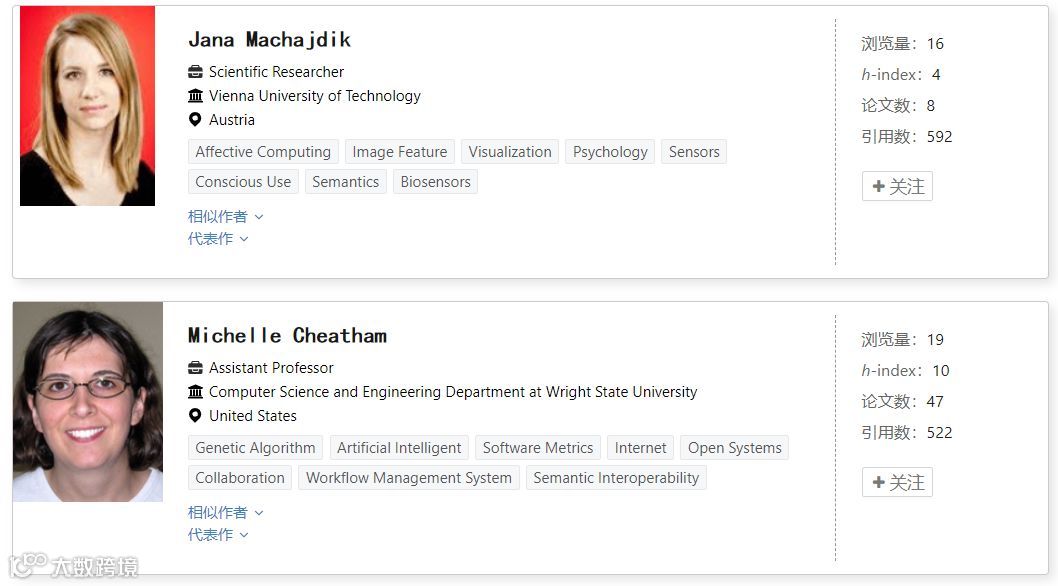Open Michelle Cheatham's profile name link
1058x586 pixels.
287,336
